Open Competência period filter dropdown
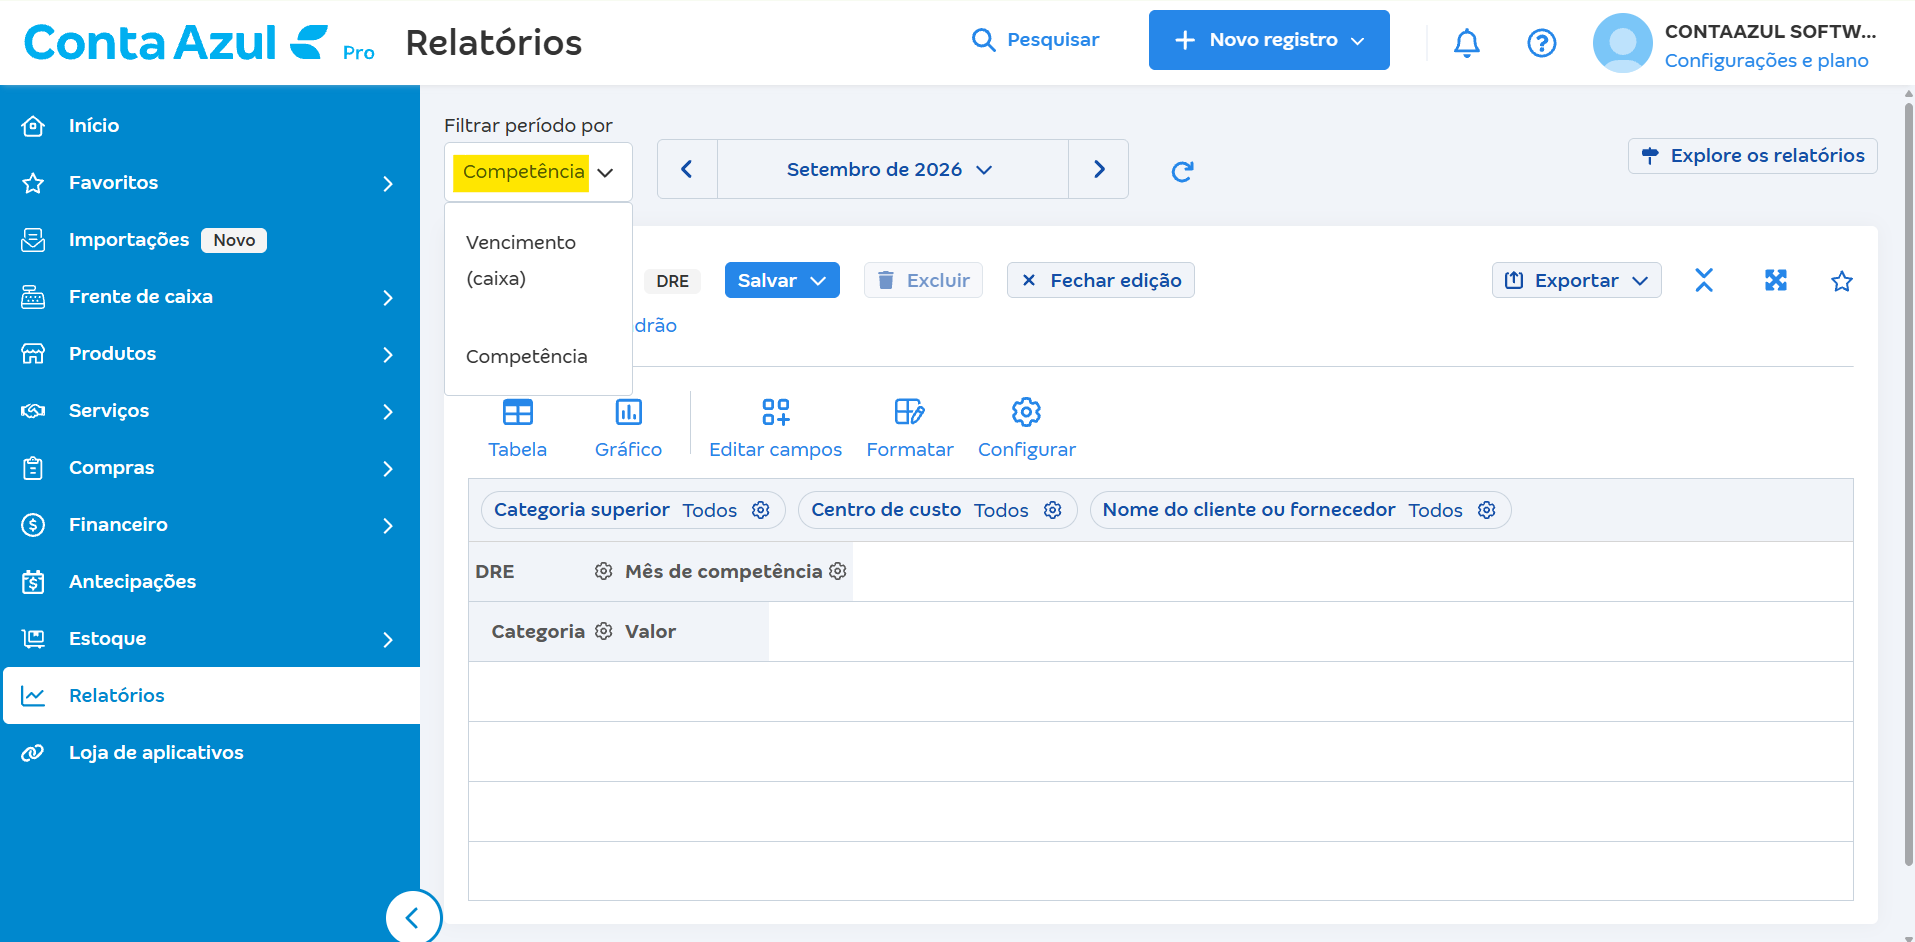 pyautogui.click(x=538, y=172)
